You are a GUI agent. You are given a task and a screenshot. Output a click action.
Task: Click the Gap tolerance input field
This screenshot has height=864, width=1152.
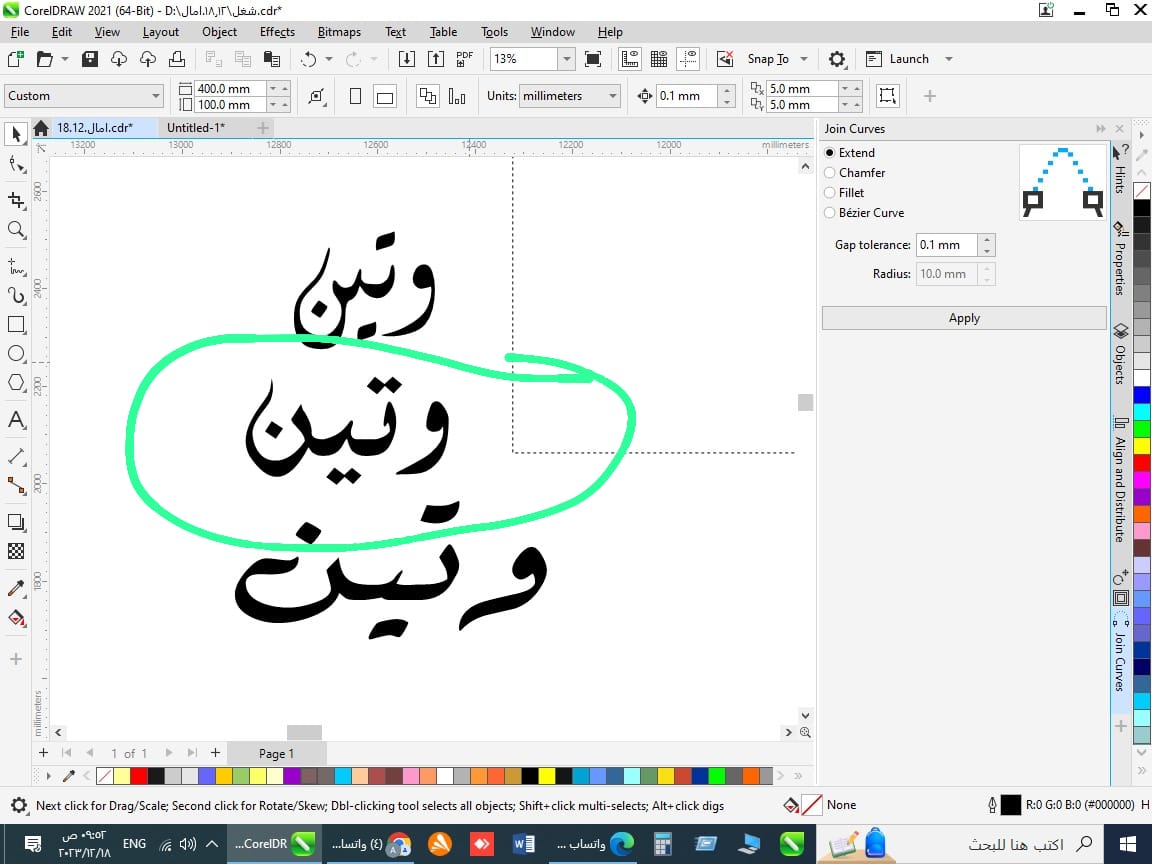coord(946,245)
